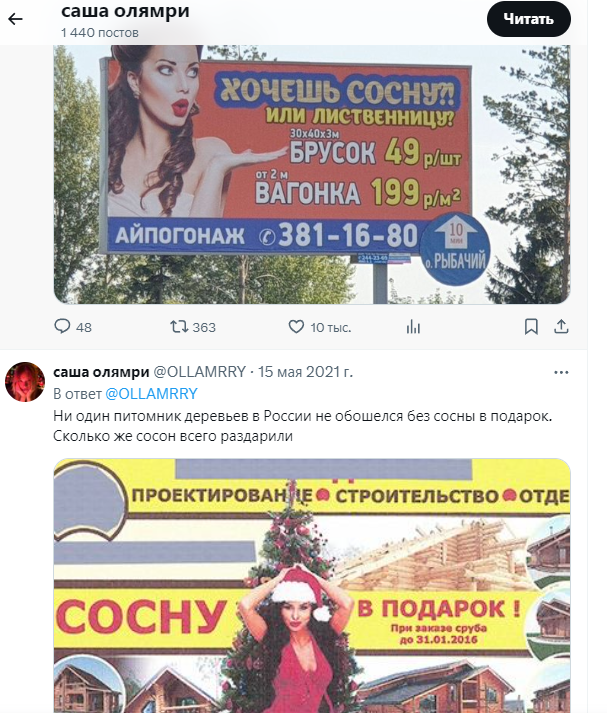Like the tweet with the heart icon
Screen dimensions: 607x713
point(296,326)
